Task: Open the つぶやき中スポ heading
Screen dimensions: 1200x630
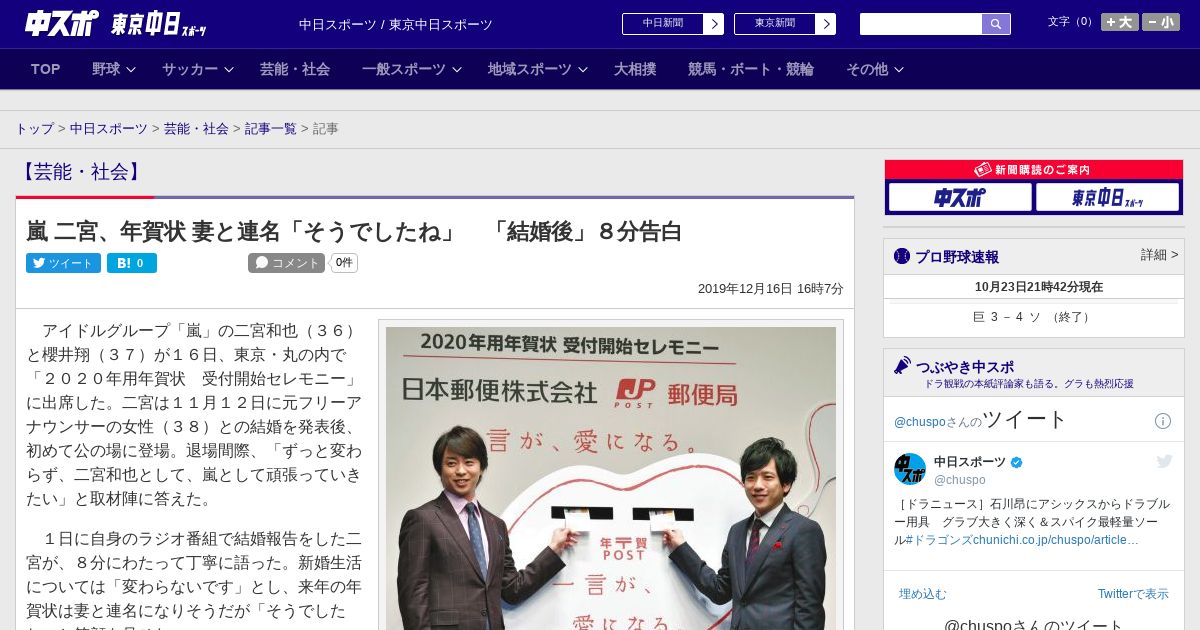Action: (x=964, y=367)
